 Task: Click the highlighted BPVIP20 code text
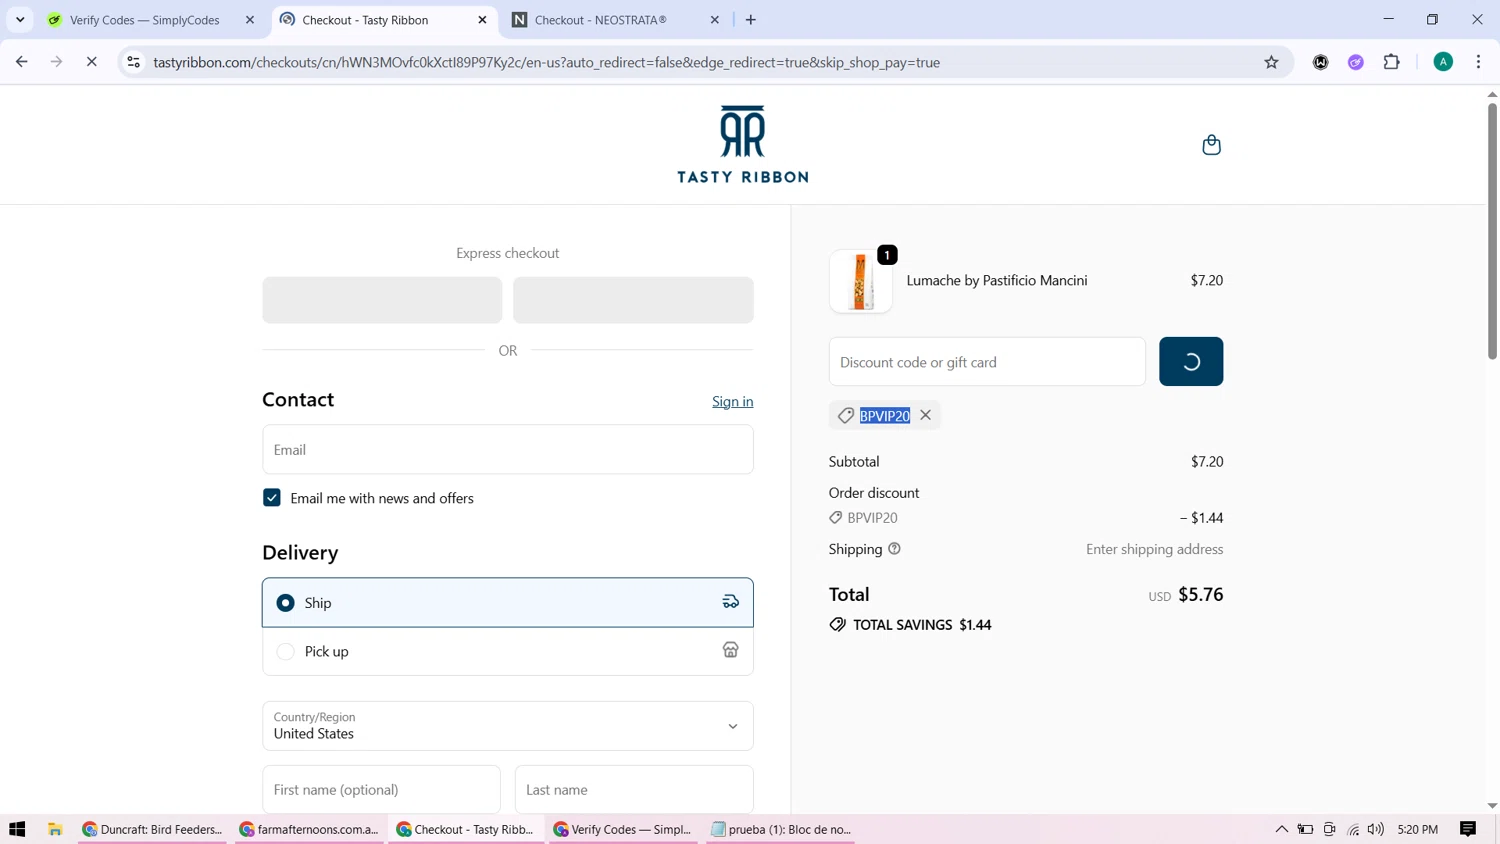tap(885, 415)
